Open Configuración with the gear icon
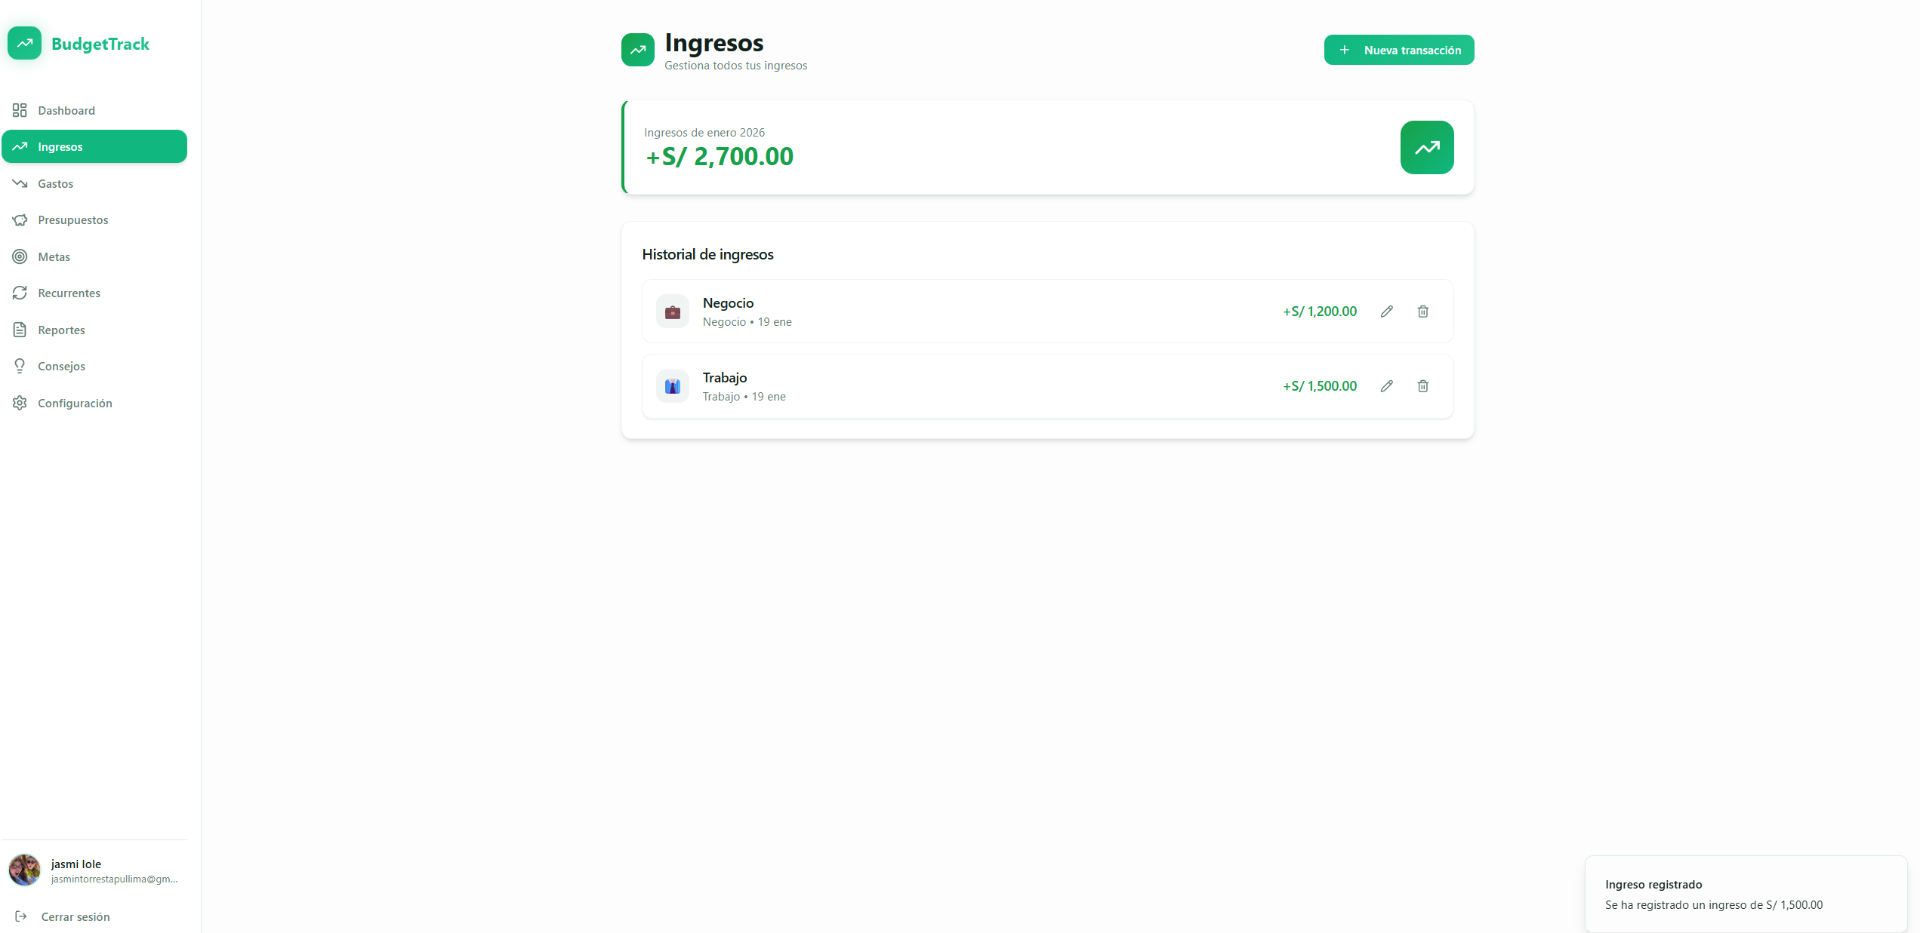 coord(20,403)
